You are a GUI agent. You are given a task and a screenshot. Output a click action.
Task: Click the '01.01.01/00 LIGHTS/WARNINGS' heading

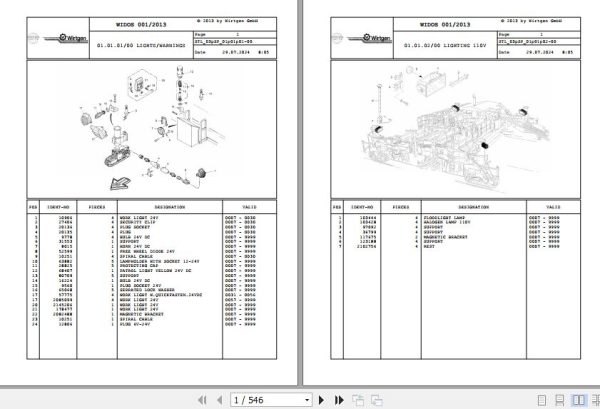click(x=141, y=46)
